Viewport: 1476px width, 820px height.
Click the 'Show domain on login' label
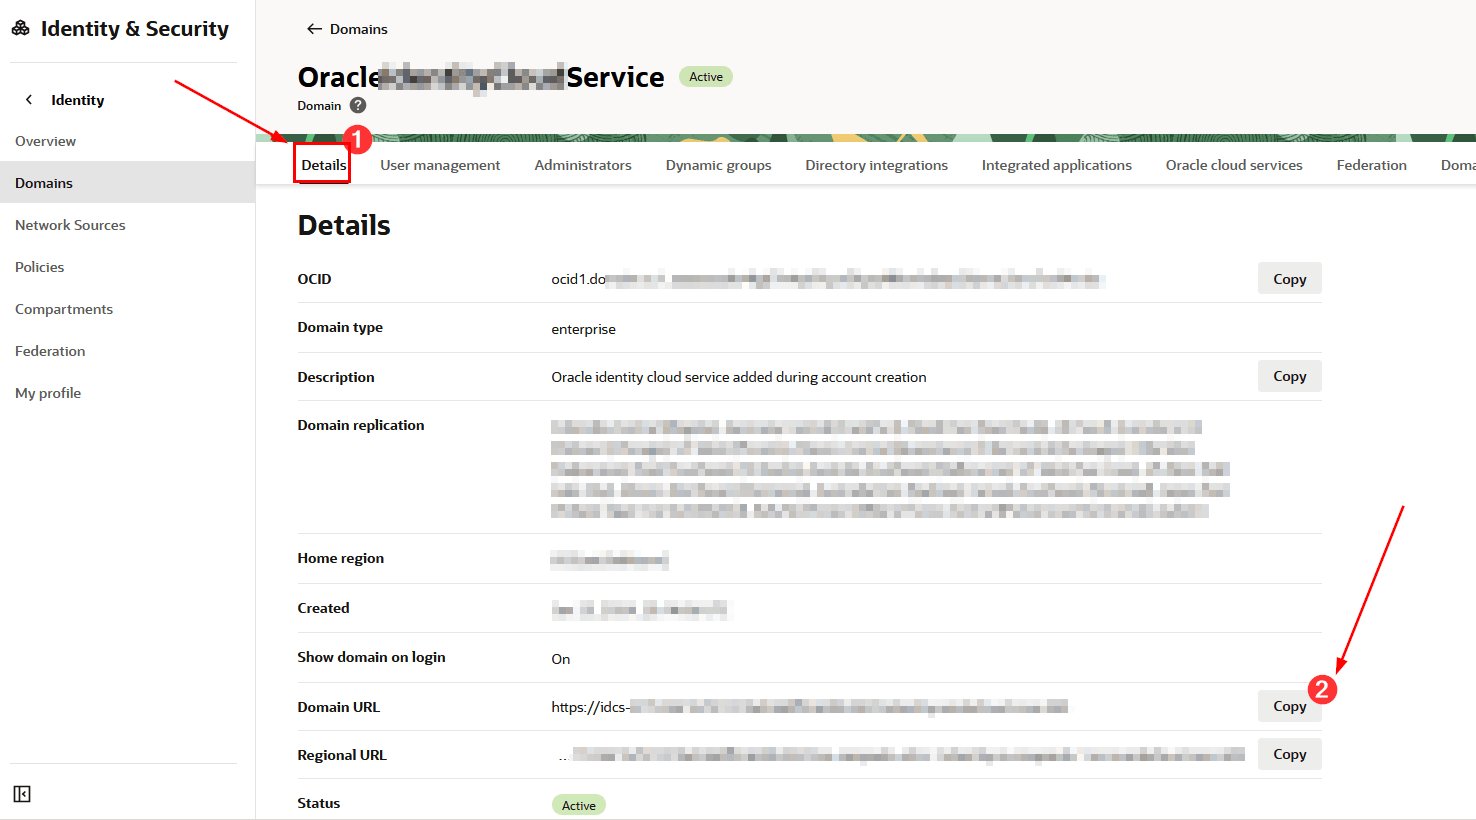pos(371,657)
